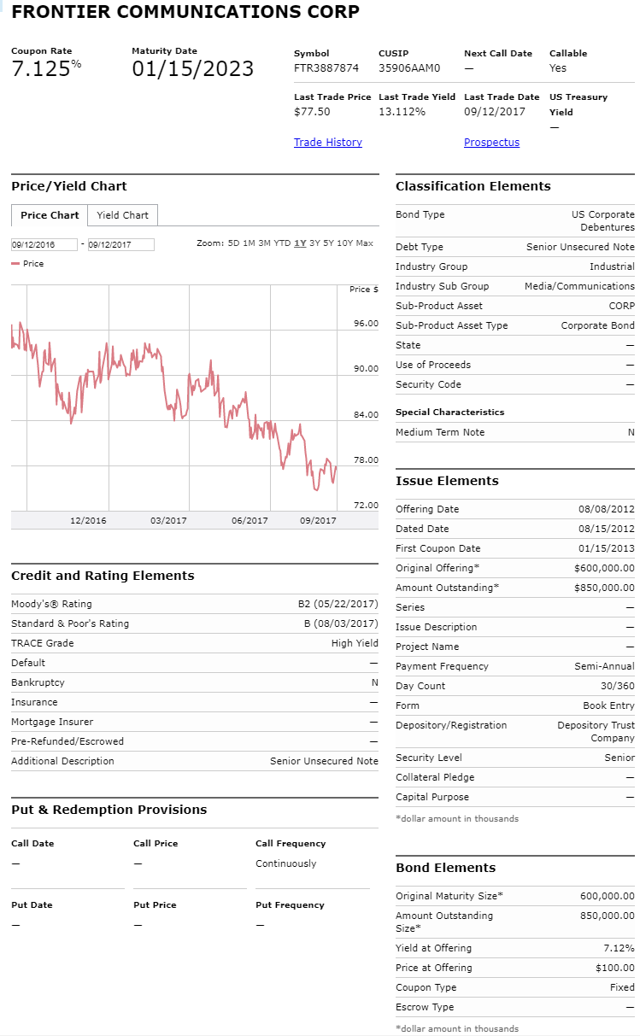Click the CUSIP value 35906AAM0
This screenshot has height=1036, width=640.
(x=409, y=68)
